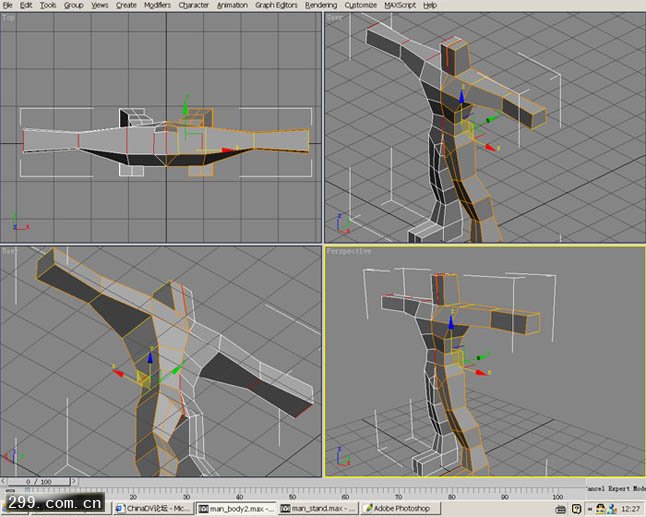Open the Group menu
Image resolution: width=646 pixels, height=517 pixels.
point(74,5)
